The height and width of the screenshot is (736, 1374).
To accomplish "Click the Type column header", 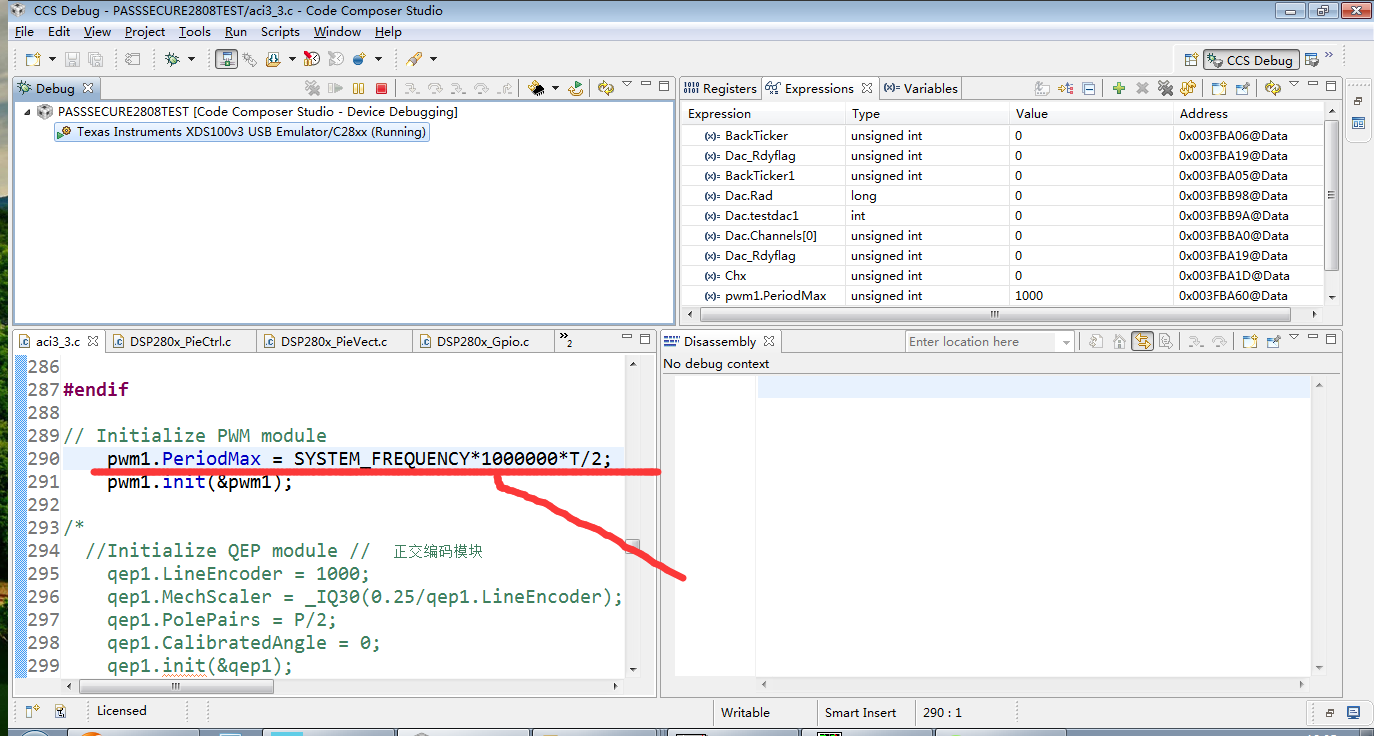I will point(928,114).
